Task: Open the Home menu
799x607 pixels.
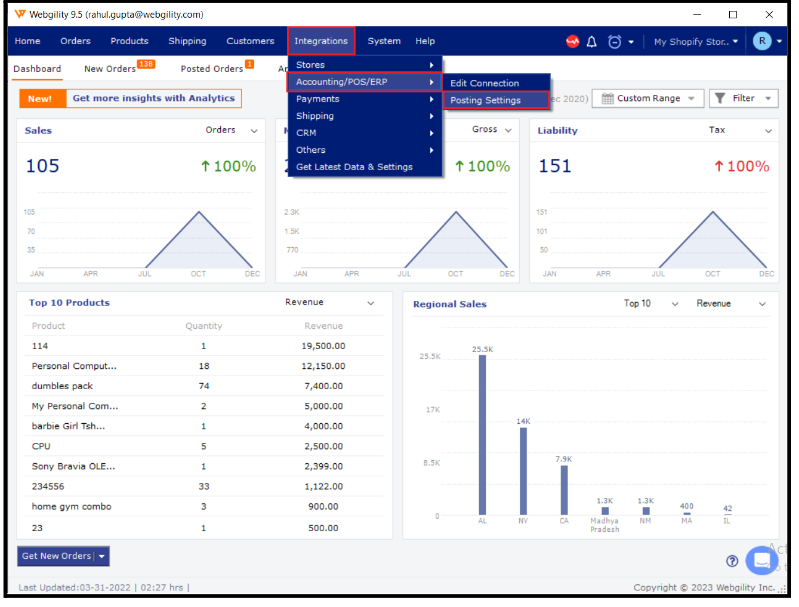Action: point(28,41)
